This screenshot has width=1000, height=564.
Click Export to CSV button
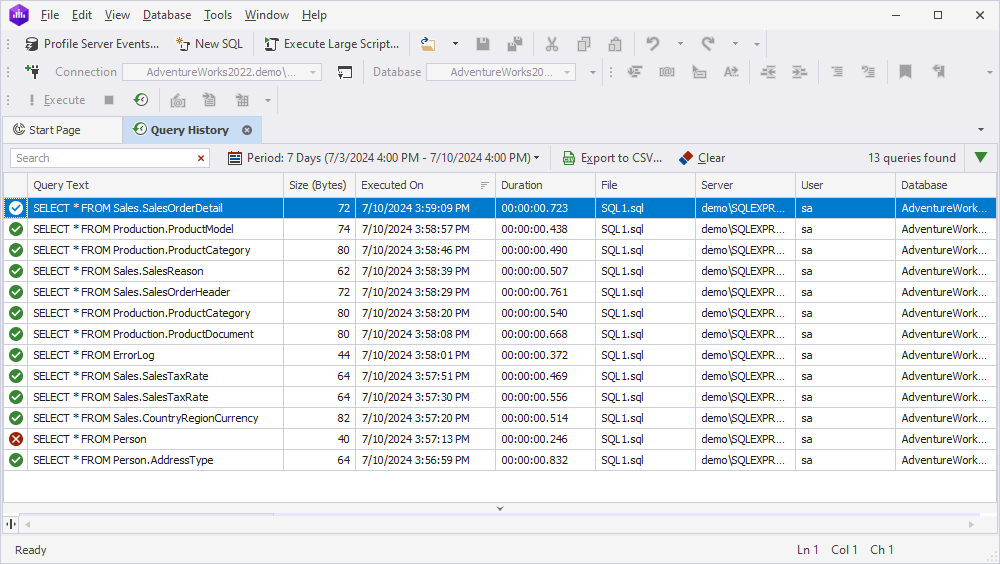point(612,158)
